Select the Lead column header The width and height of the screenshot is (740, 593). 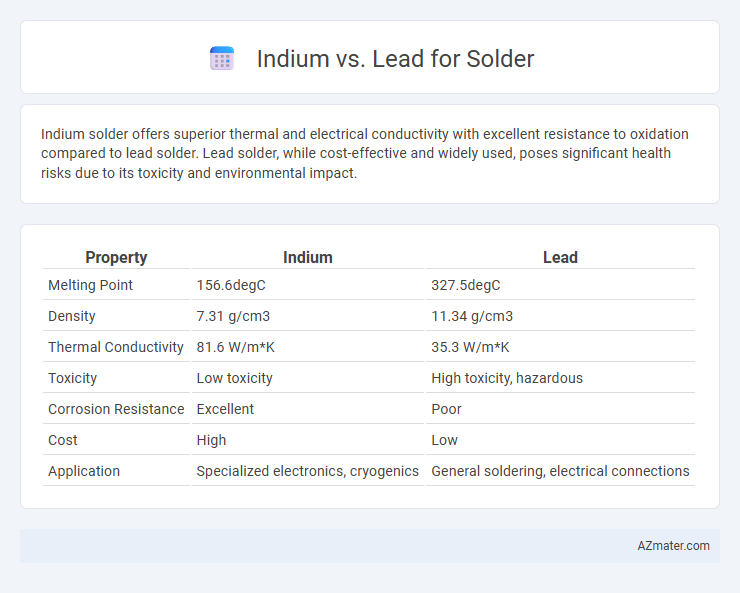(x=560, y=258)
